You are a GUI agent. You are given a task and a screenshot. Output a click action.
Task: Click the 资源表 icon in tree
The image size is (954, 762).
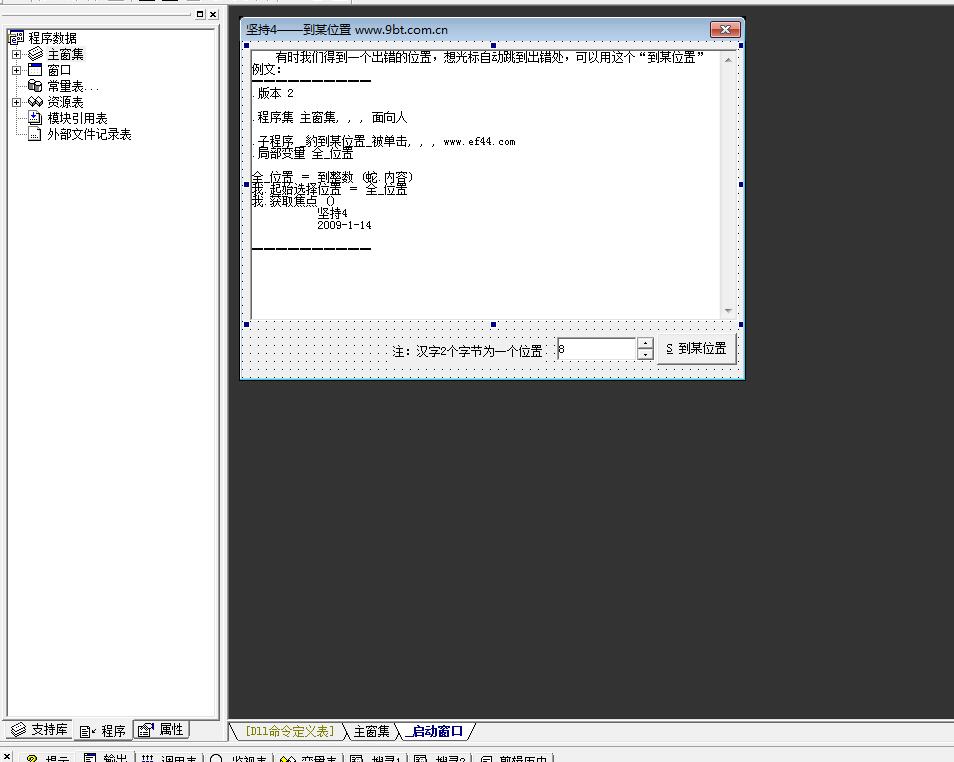pos(35,102)
